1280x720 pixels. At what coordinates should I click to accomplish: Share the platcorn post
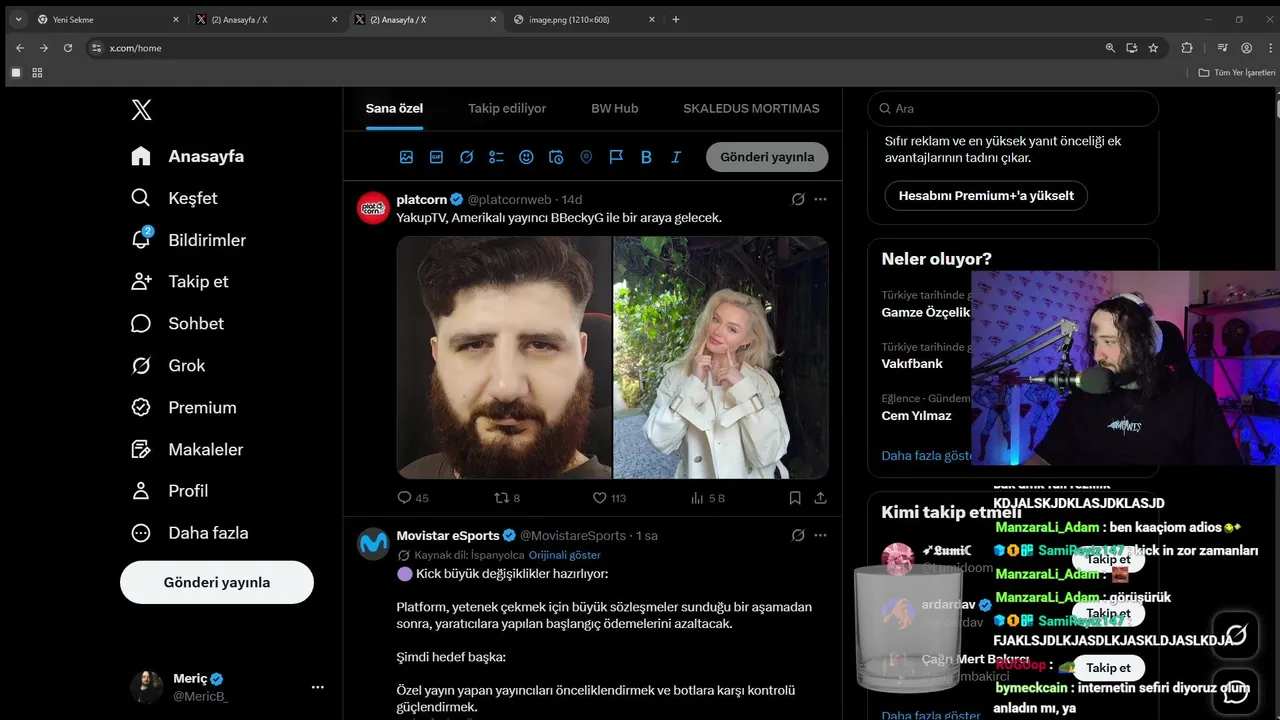coord(821,497)
